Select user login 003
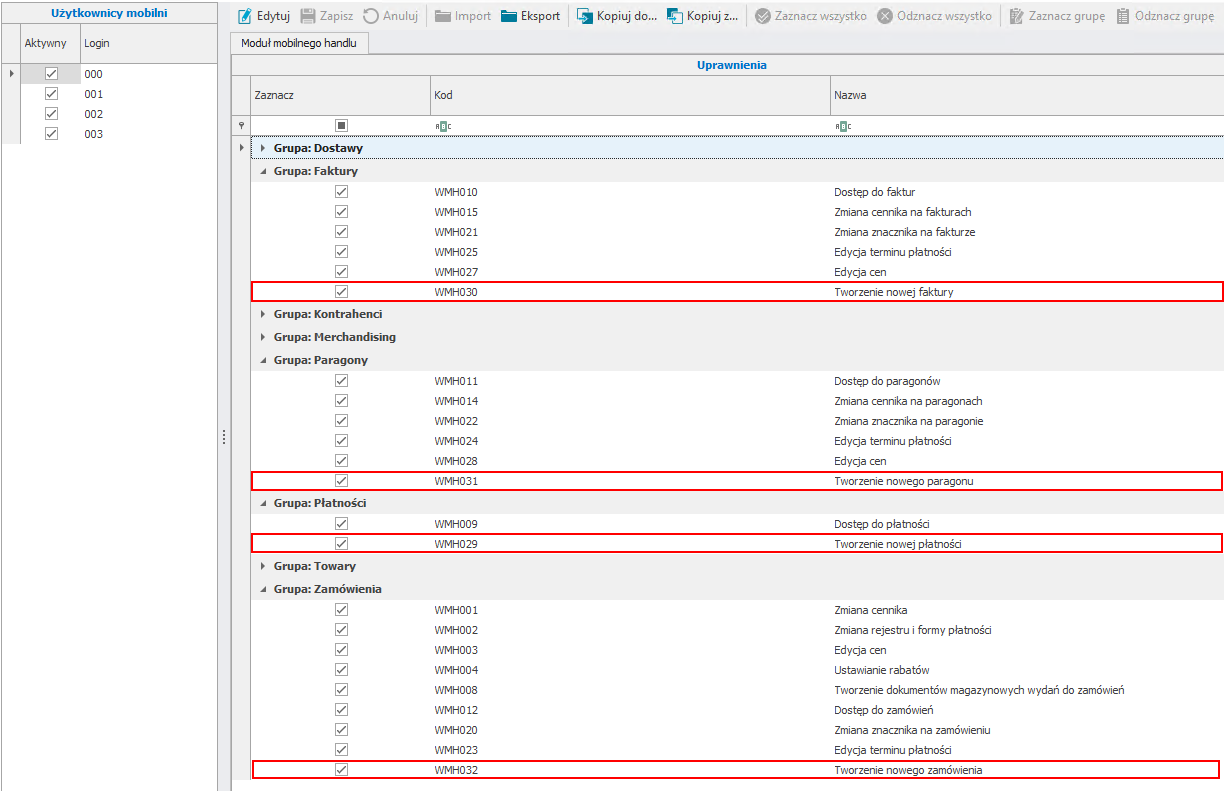 click(93, 134)
